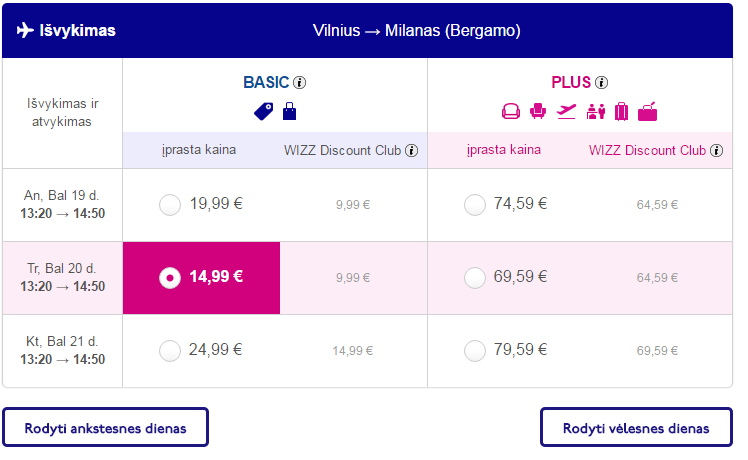Click the Rodyti ankstesnes dienas button
Image resolution: width=748 pixels, height=460 pixels.
105,428
